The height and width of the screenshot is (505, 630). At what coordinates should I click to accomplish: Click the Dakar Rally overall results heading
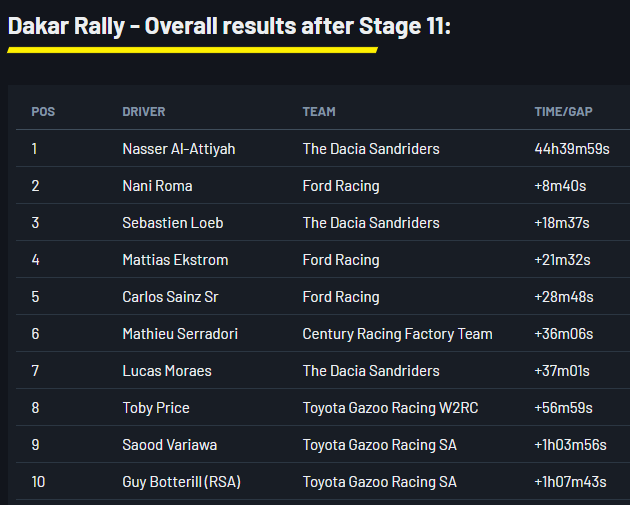(x=229, y=26)
